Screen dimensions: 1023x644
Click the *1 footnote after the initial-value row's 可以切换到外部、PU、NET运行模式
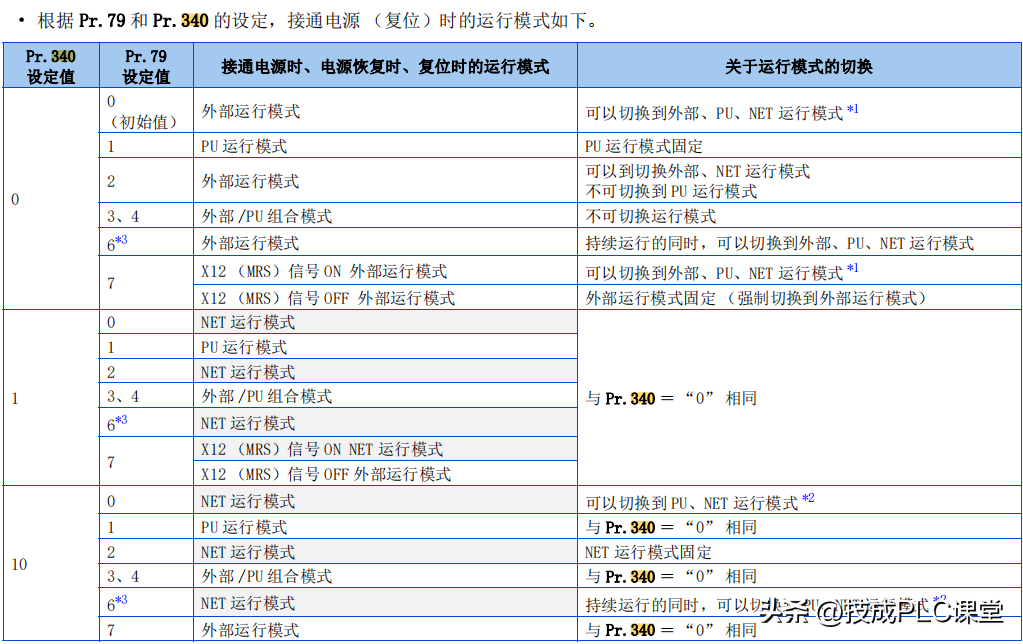coord(852,110)
